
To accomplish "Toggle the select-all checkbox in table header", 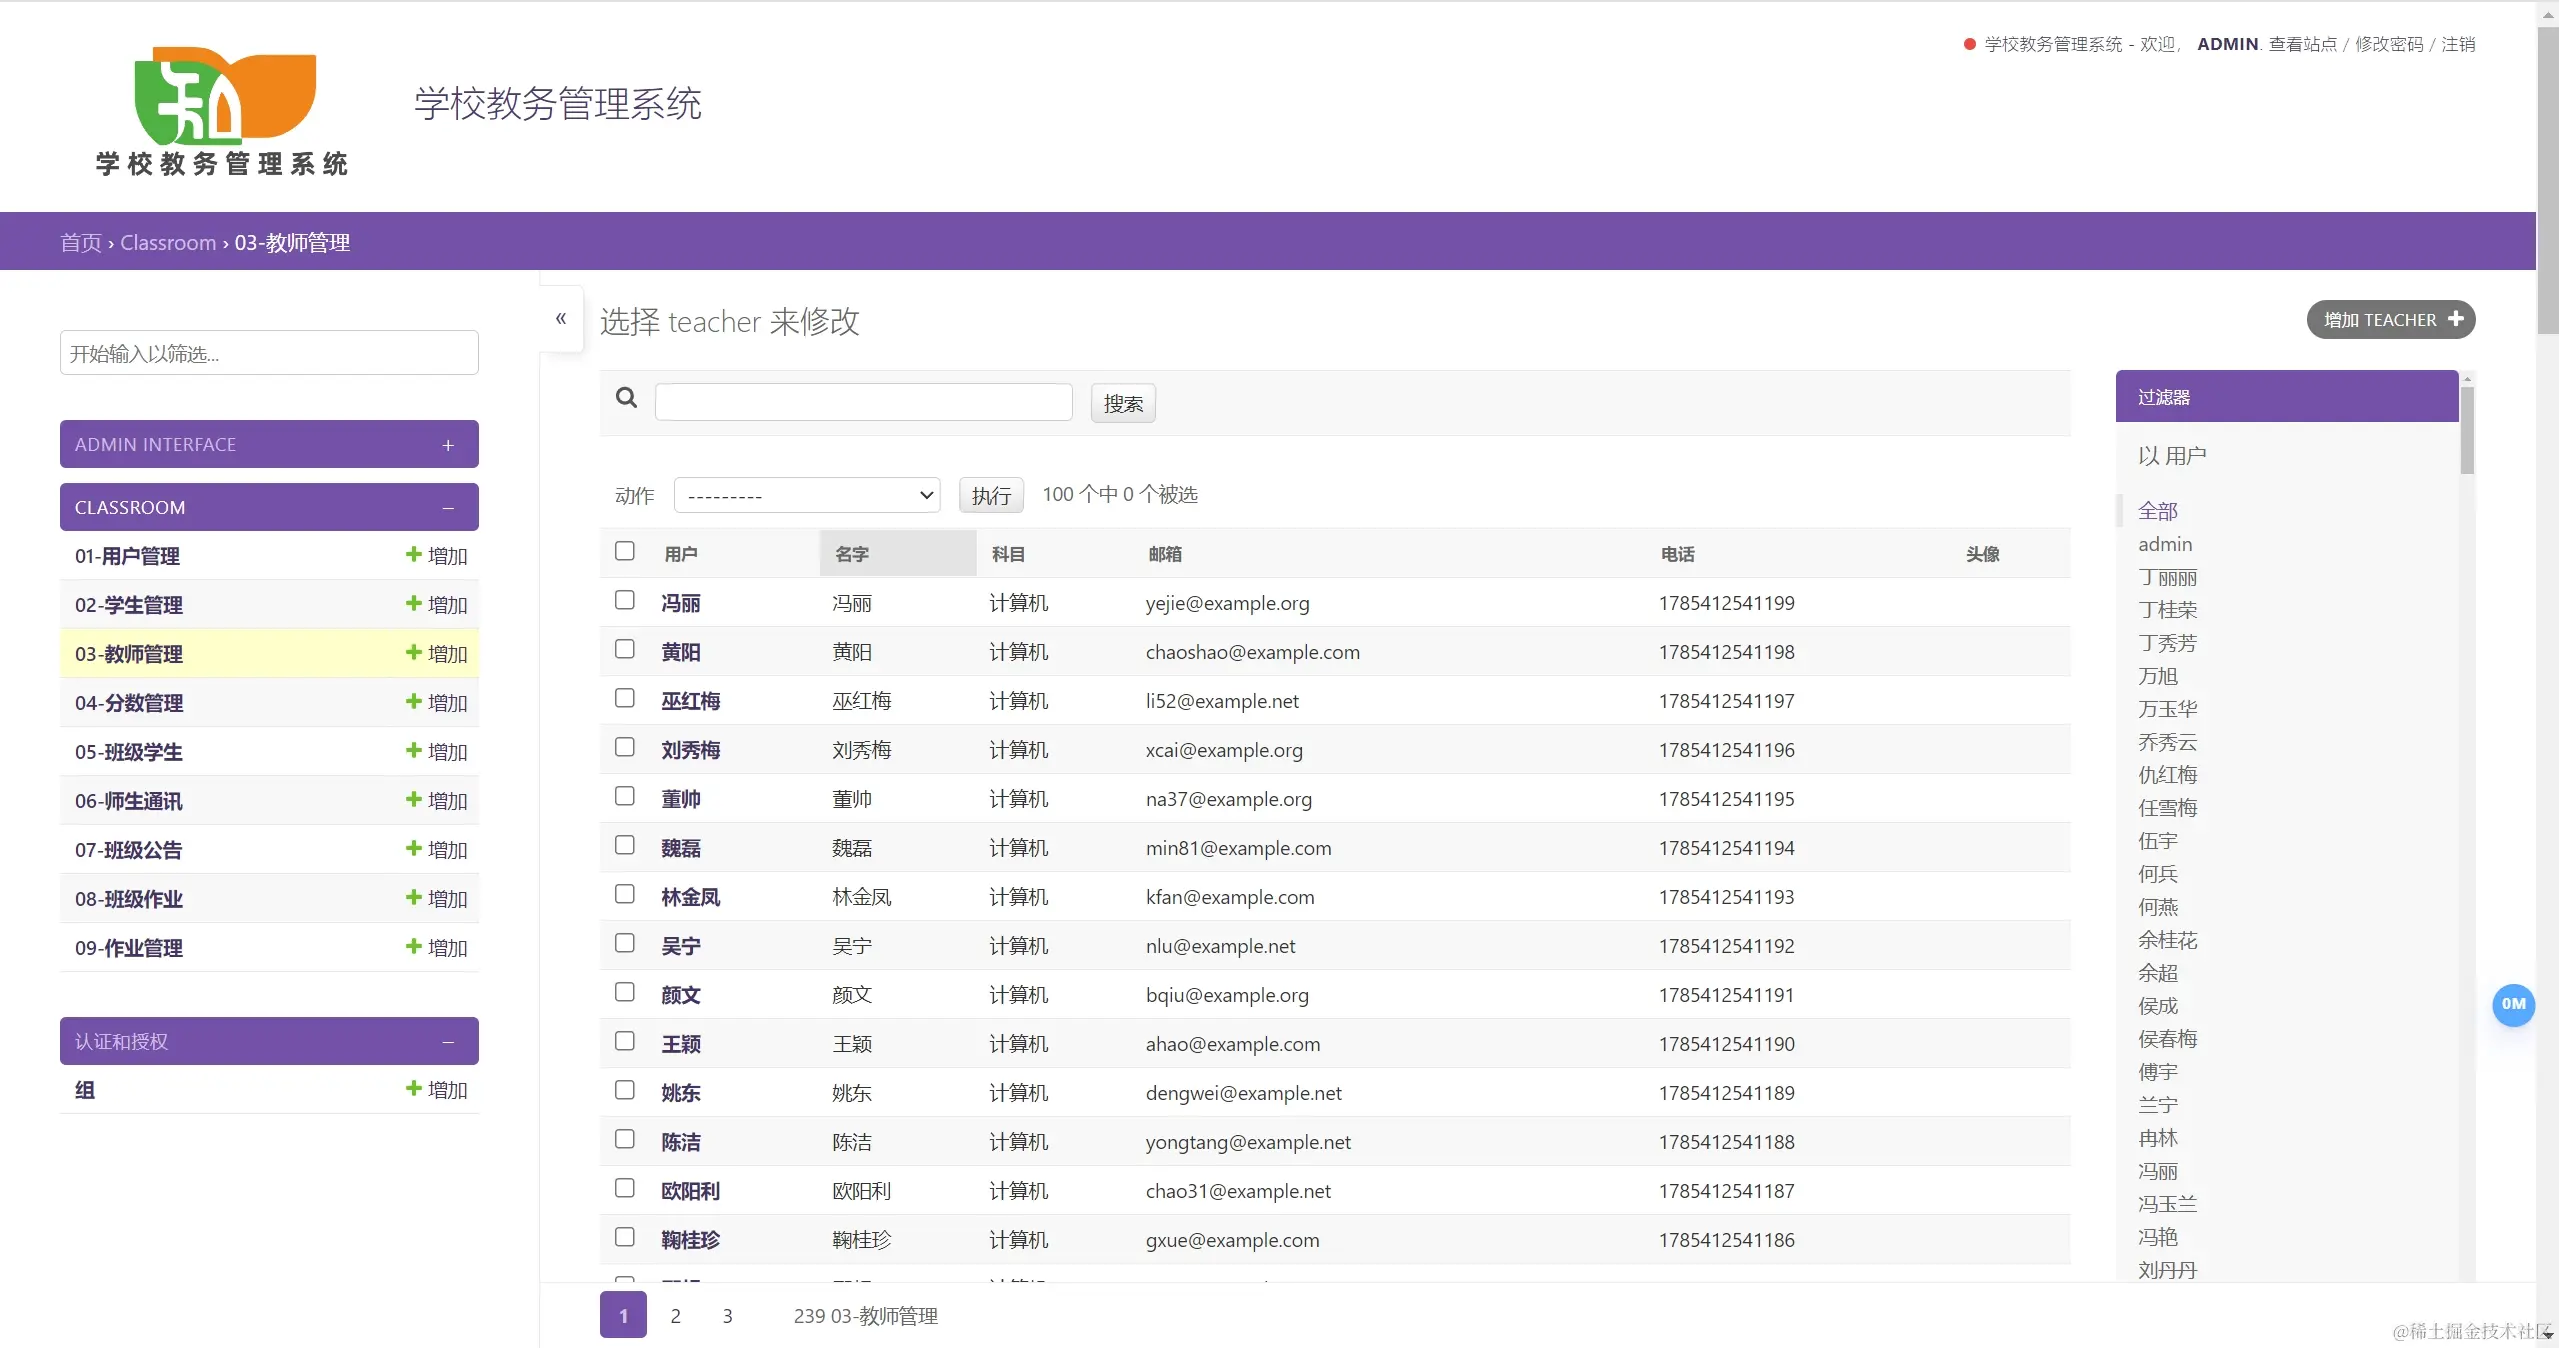I will pos(625,552).
